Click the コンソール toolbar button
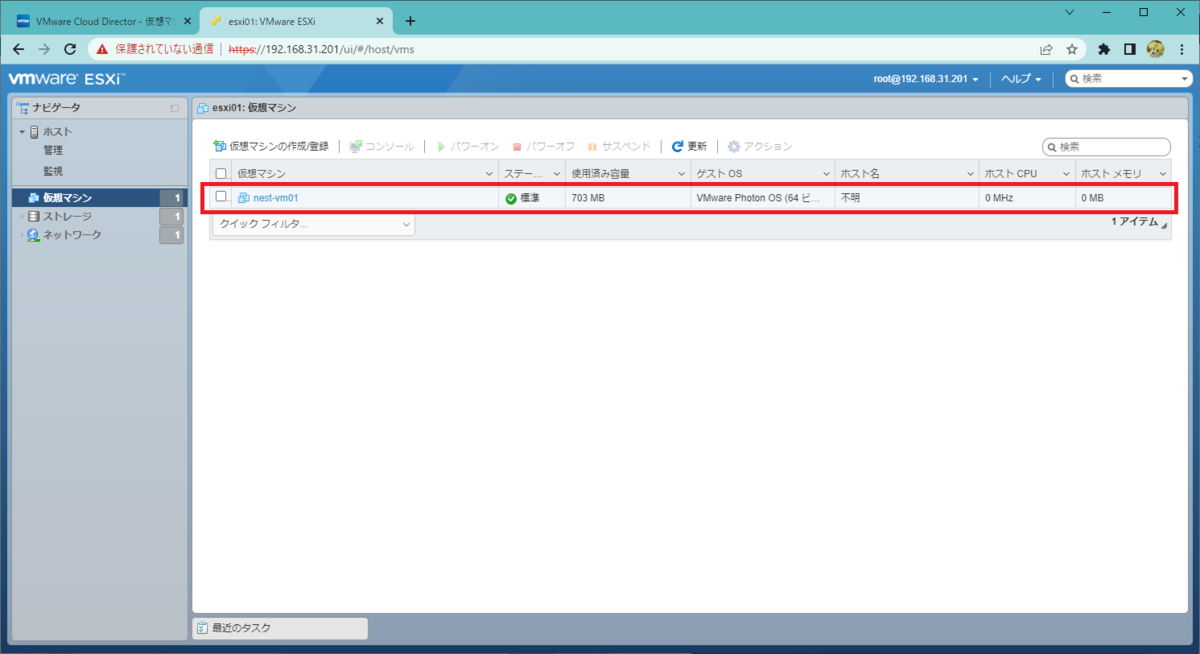Screen dimensions: 1200x654 click(x=381, y=146)
